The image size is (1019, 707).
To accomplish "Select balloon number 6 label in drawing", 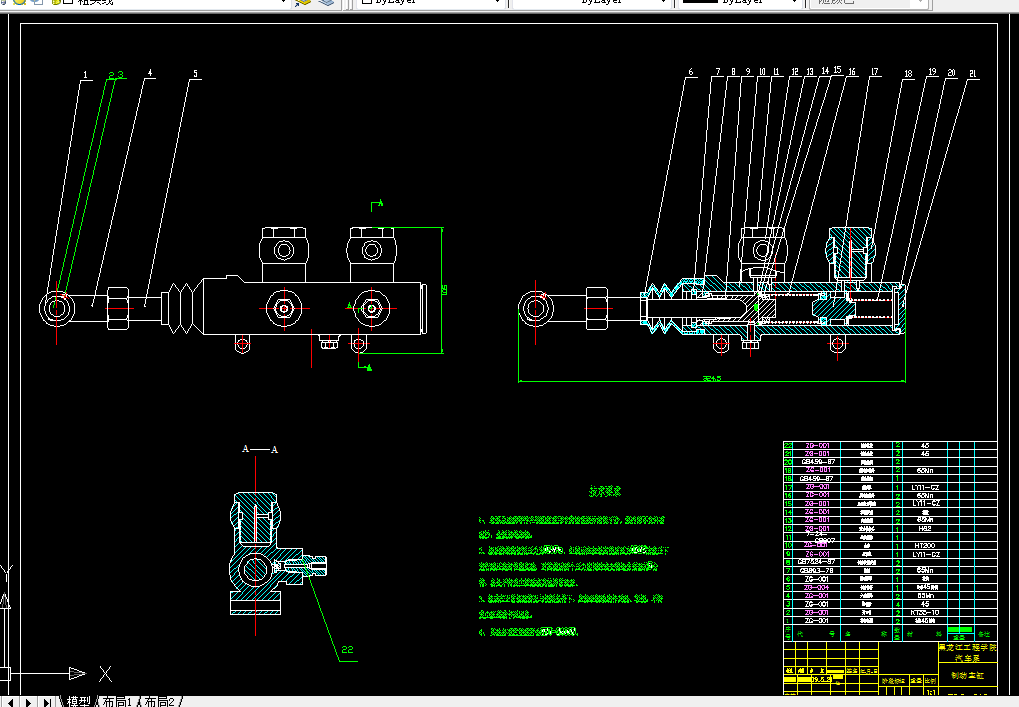I will [x=691, y=72].
